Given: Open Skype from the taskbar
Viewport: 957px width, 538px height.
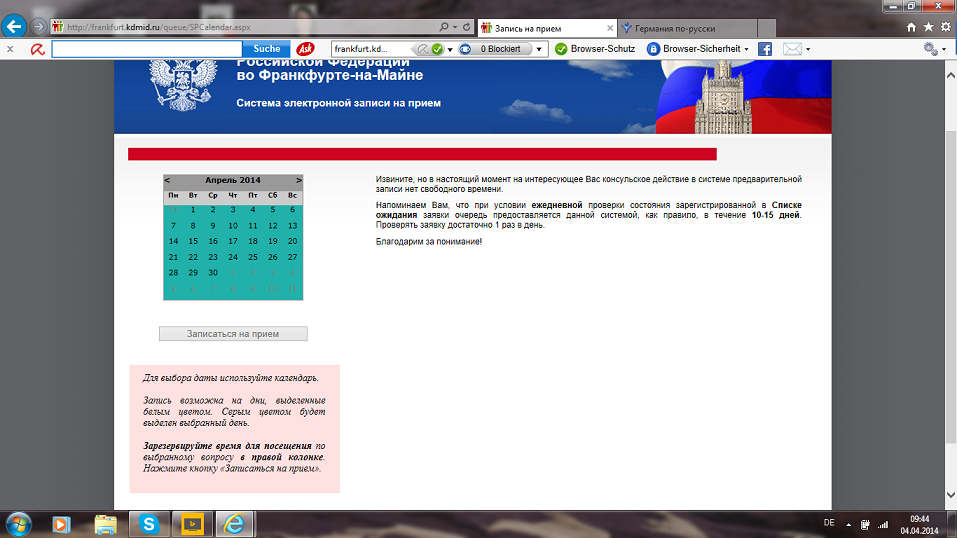Looking at the screenshot, I should (x=149, y=523).
